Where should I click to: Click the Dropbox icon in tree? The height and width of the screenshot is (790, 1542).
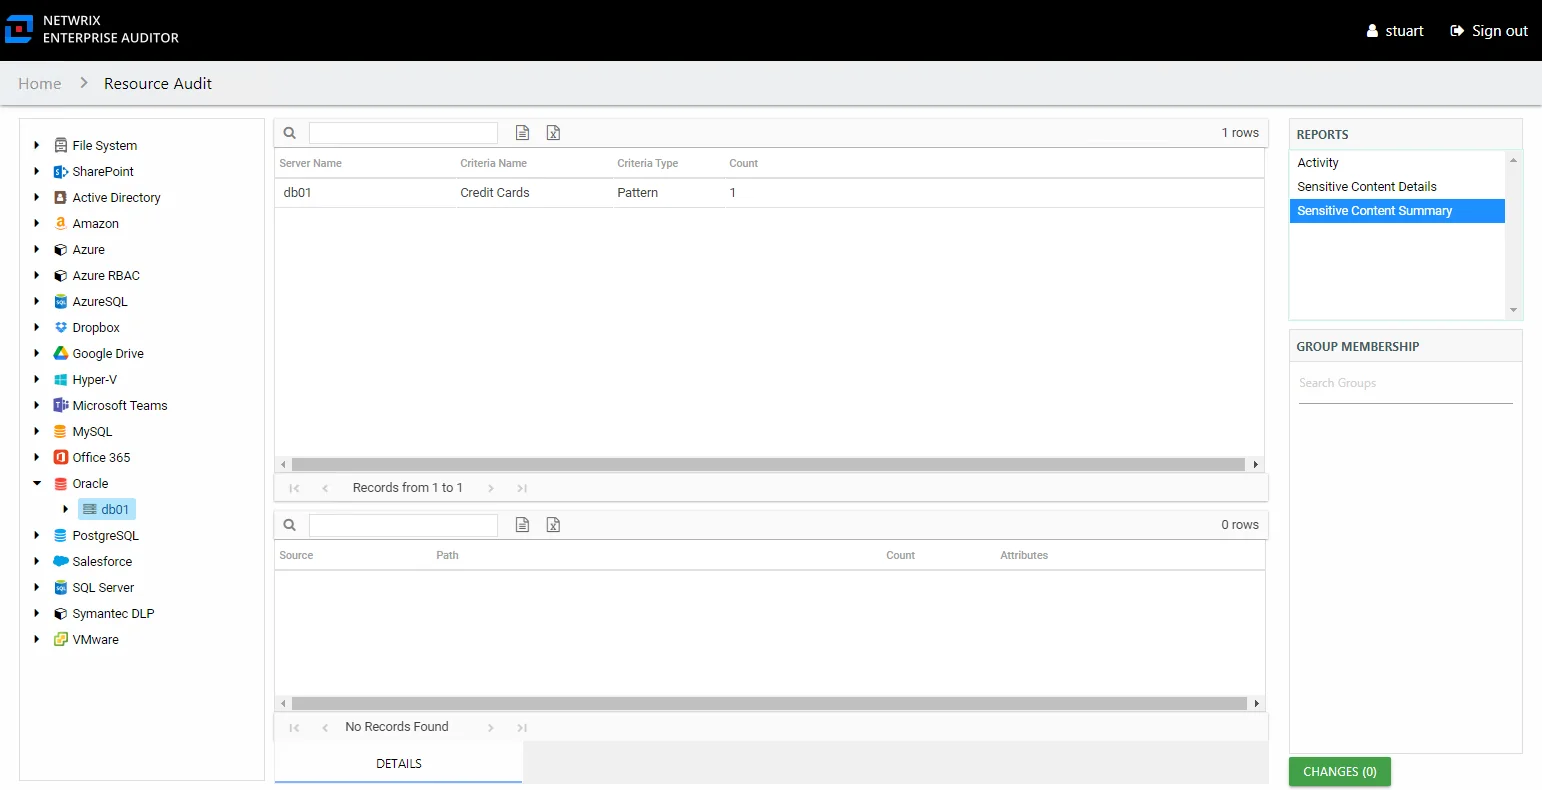click(61, 327)
